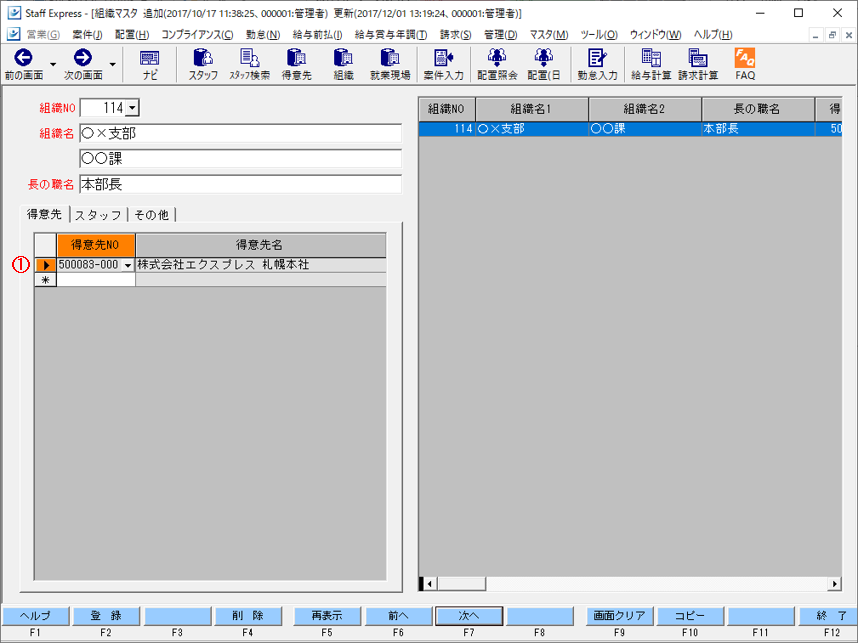
Task: Open the 勤怠入力 attendance entry icon
Action: (x=597, y=64)
